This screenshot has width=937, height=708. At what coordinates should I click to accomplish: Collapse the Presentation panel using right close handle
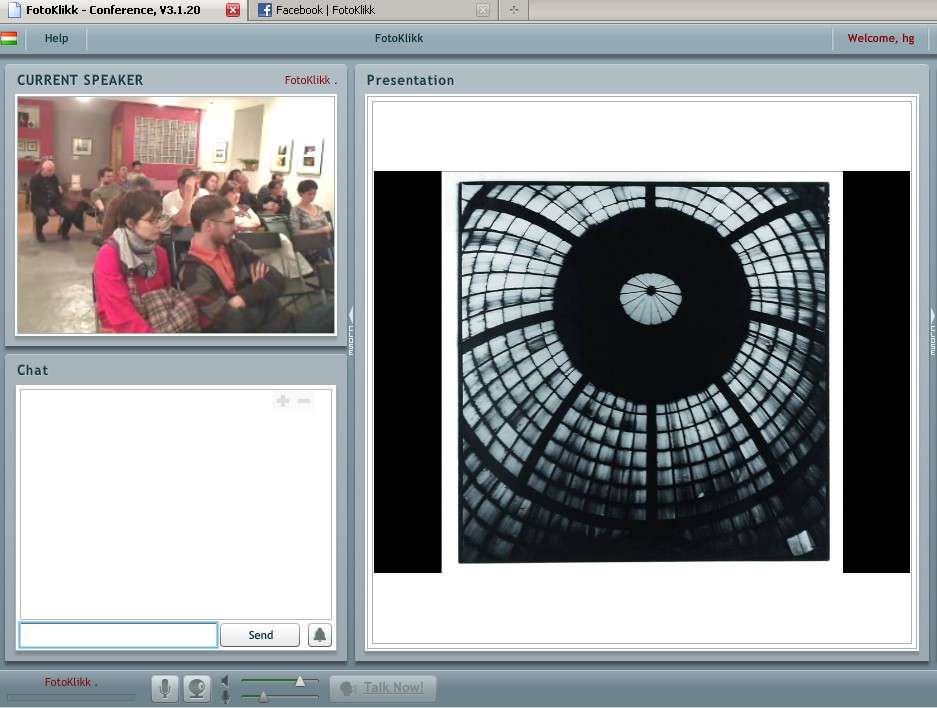click(933, 332)
